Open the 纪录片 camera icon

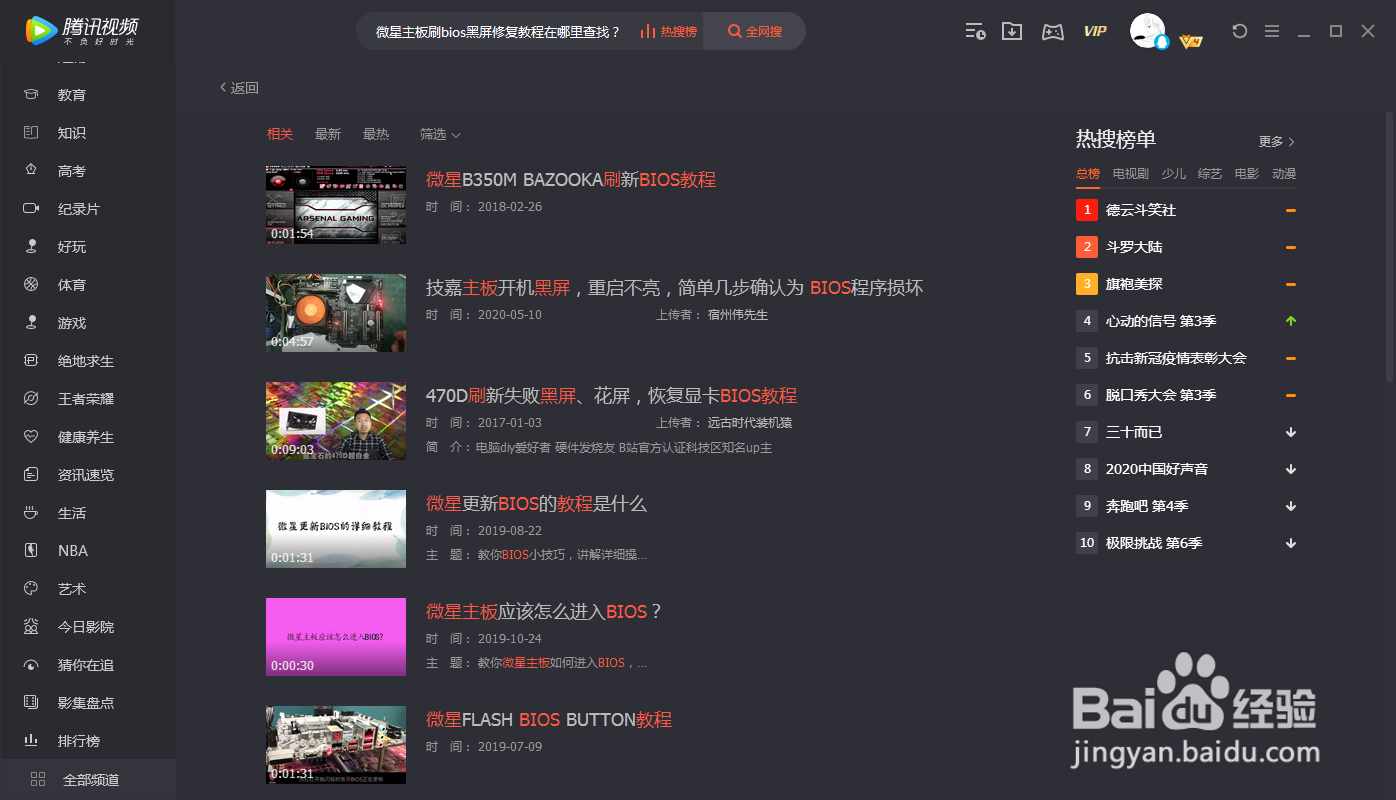(x=31, y=209)
